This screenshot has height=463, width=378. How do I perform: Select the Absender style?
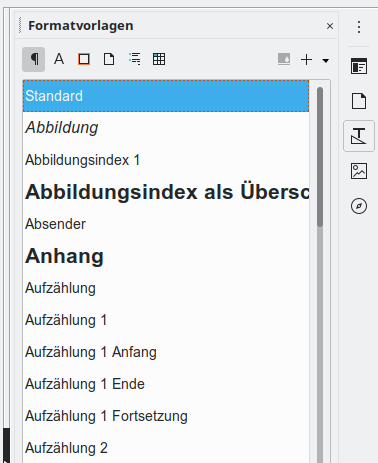pos(166,224)
